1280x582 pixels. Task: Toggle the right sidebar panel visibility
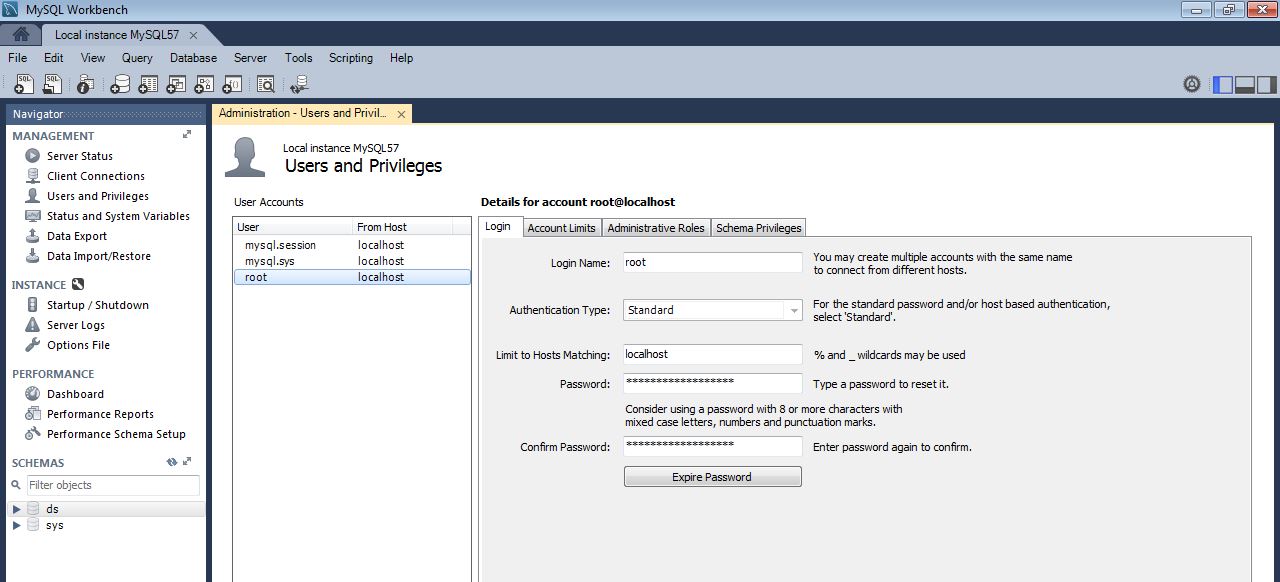tap(1267, 85)
